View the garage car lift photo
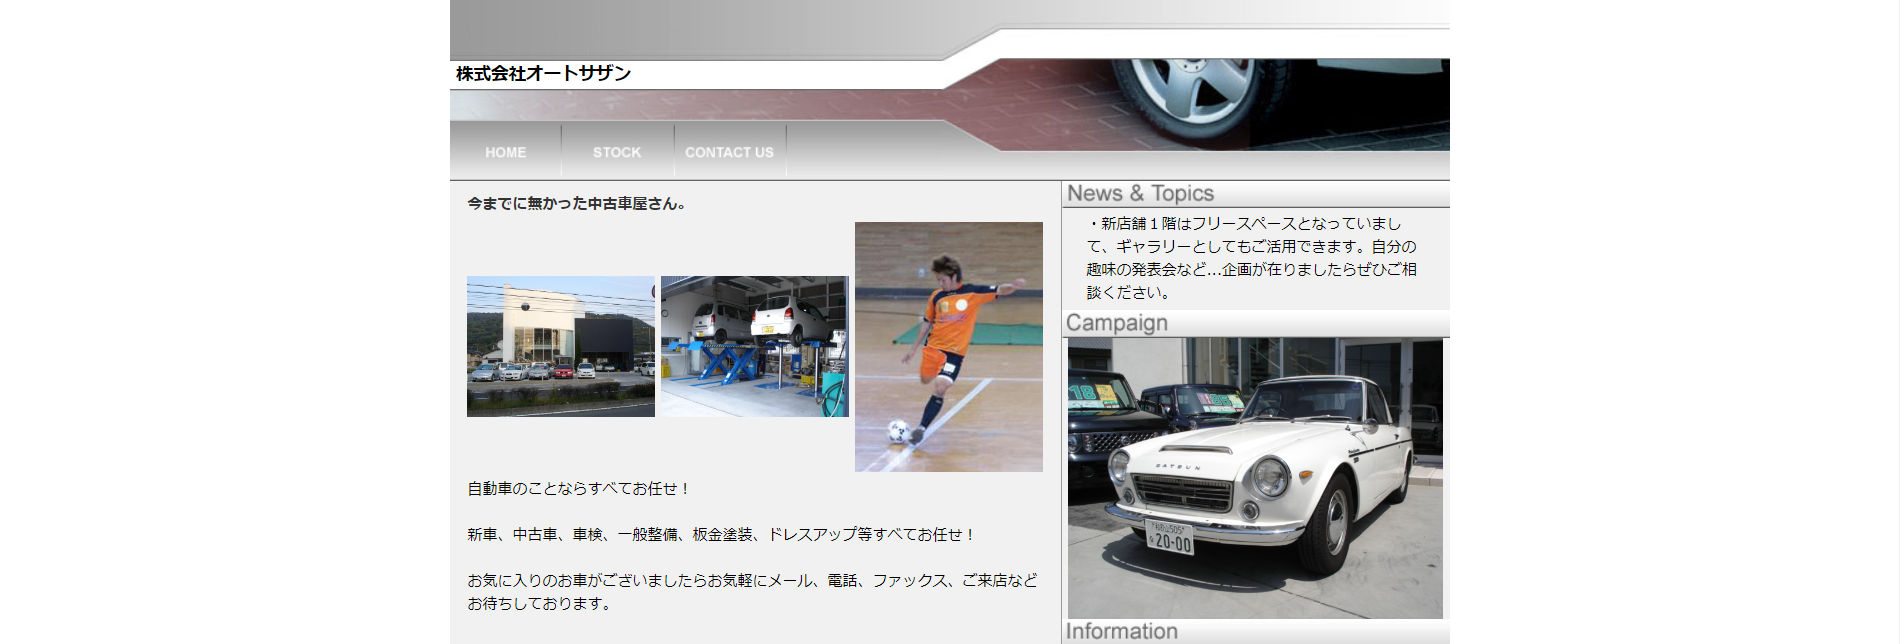 [755, 346]
